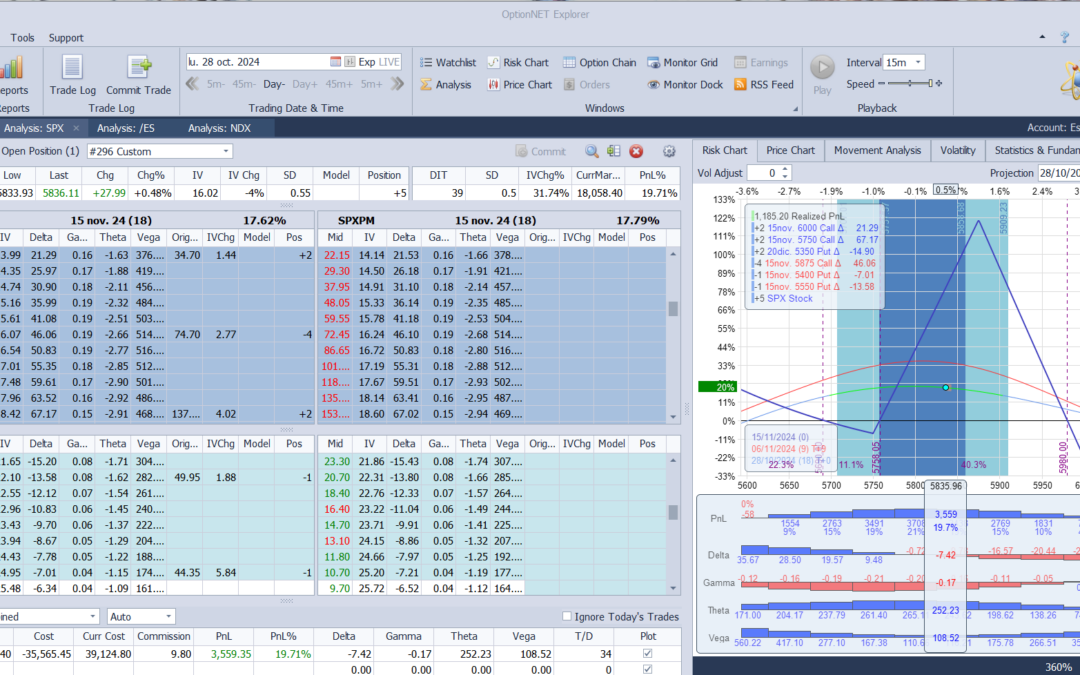Click the Speed slider minus end
This screenshot has width=1080, height=675.
tap(881, 83)
